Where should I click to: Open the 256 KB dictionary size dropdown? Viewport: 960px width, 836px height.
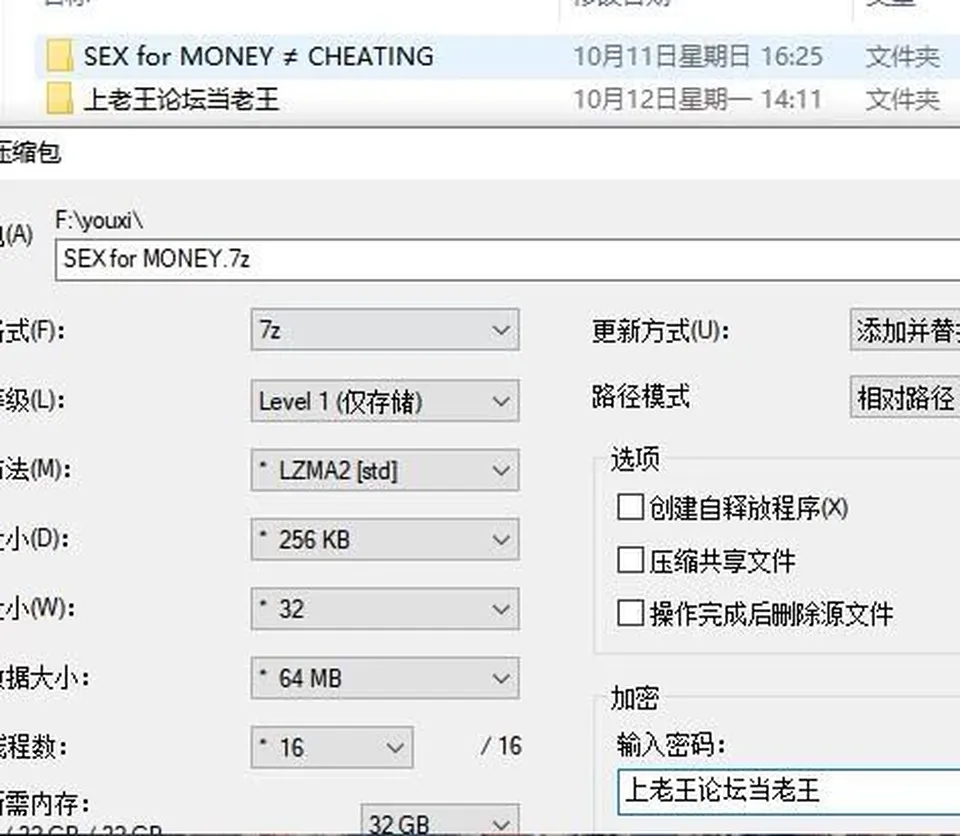[385, 540]
